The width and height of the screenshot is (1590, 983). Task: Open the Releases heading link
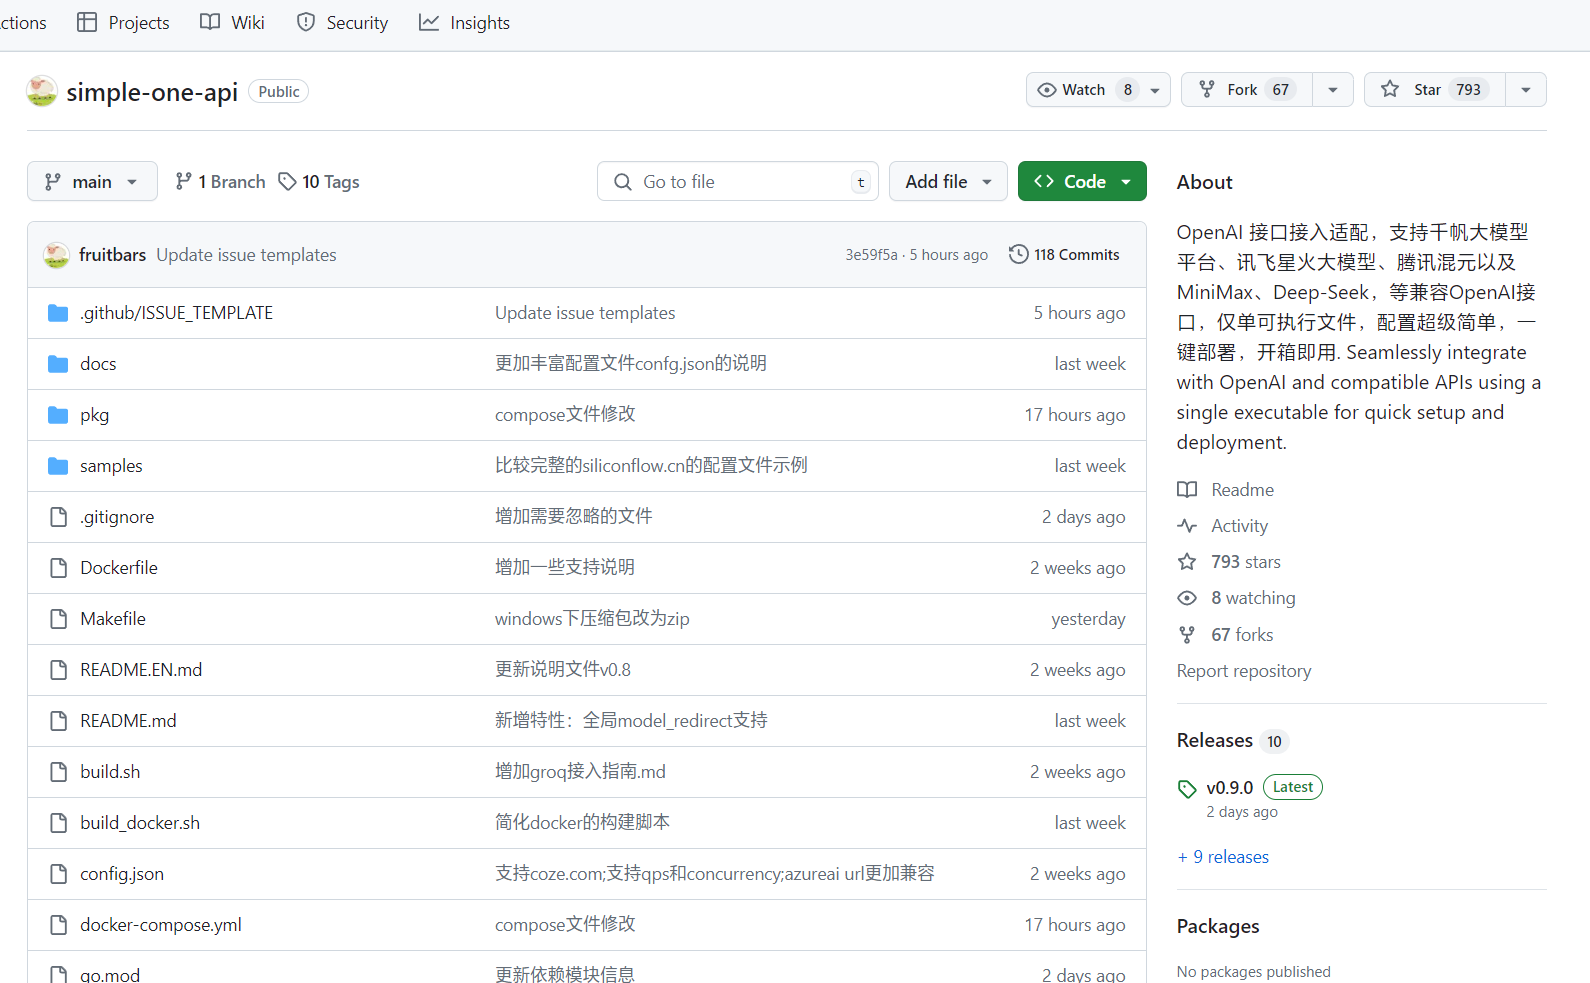pos(1215,740)
